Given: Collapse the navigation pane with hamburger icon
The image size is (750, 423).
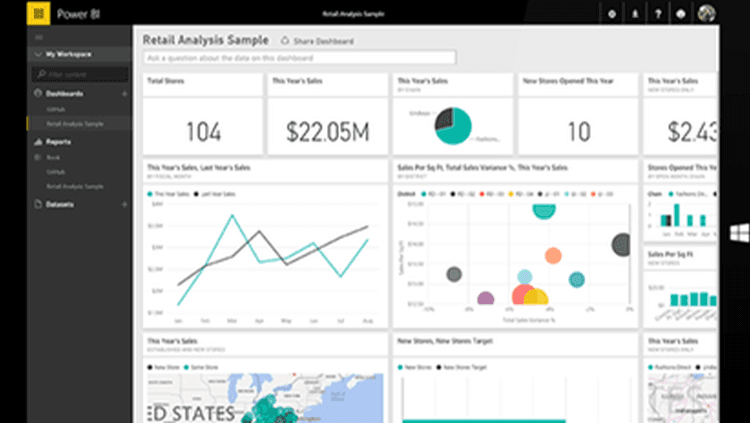Looking at the screenshot, I should [x=39, y=37].
